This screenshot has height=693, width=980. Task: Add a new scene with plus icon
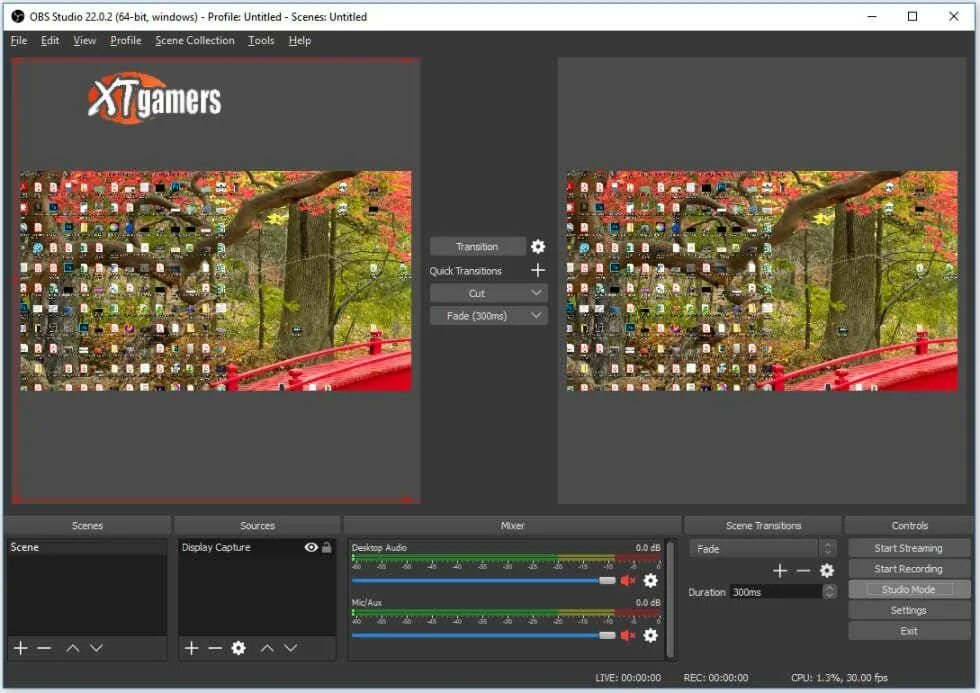(21, 648)
